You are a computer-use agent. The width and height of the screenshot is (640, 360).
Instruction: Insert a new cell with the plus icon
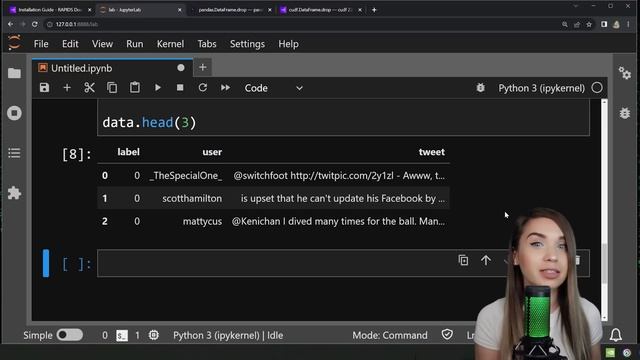(x=67, y=88)
